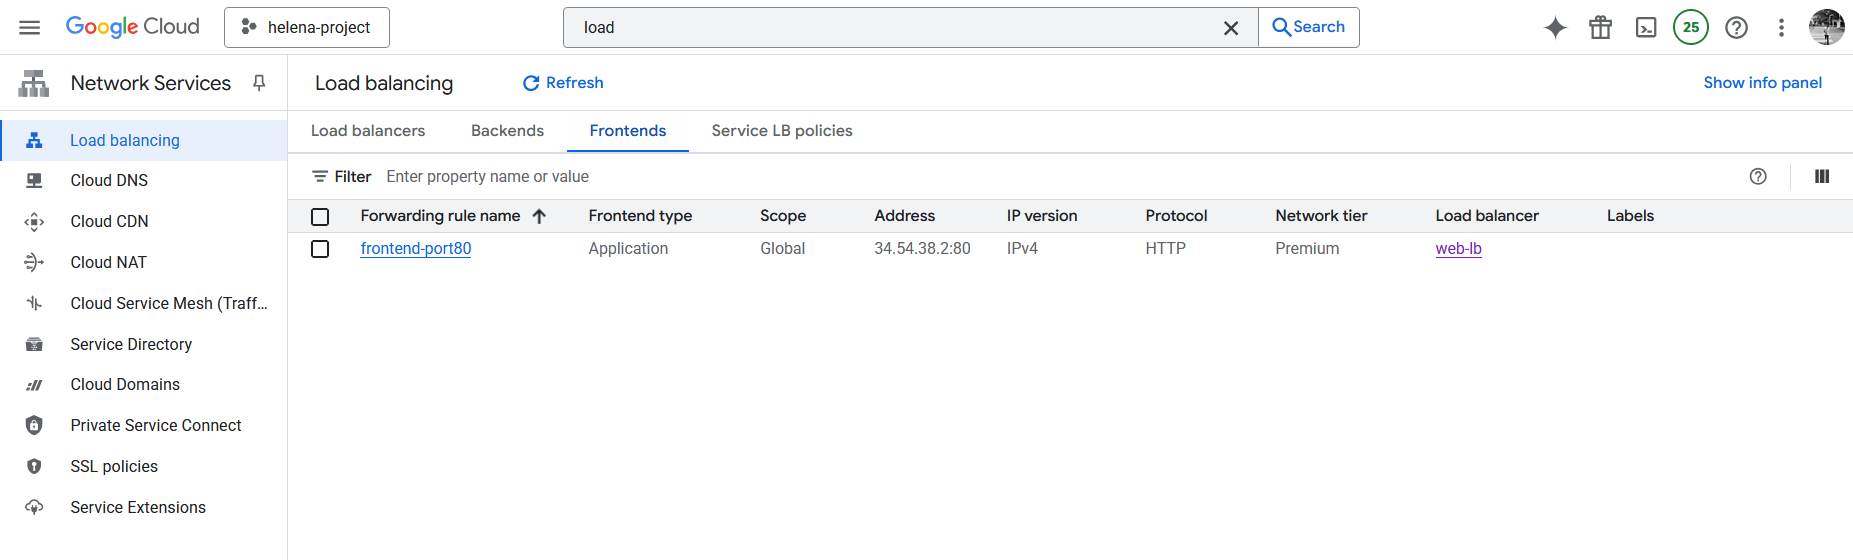Activate Cloud Shell terminal icon

[x=1646, y=27]
